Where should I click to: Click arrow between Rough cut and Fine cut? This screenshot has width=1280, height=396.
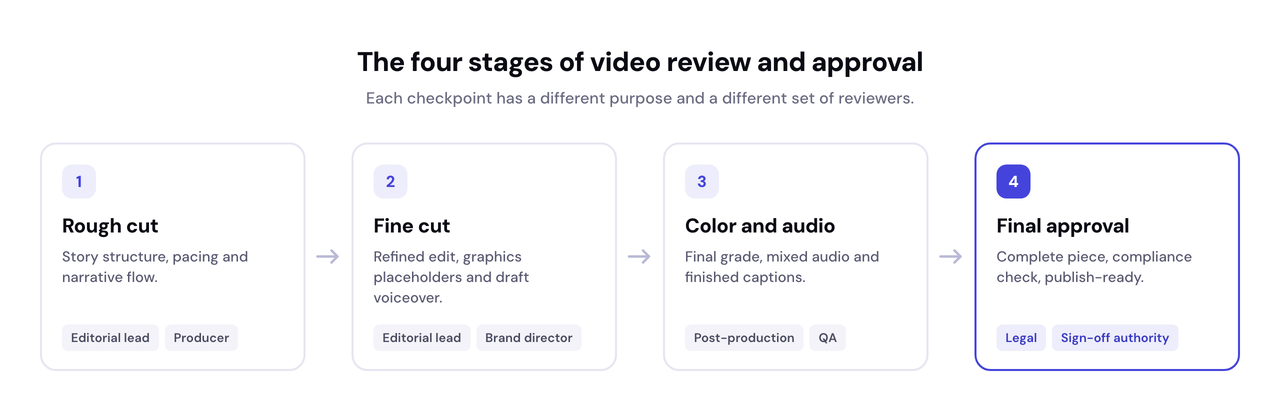pos(328,257)
